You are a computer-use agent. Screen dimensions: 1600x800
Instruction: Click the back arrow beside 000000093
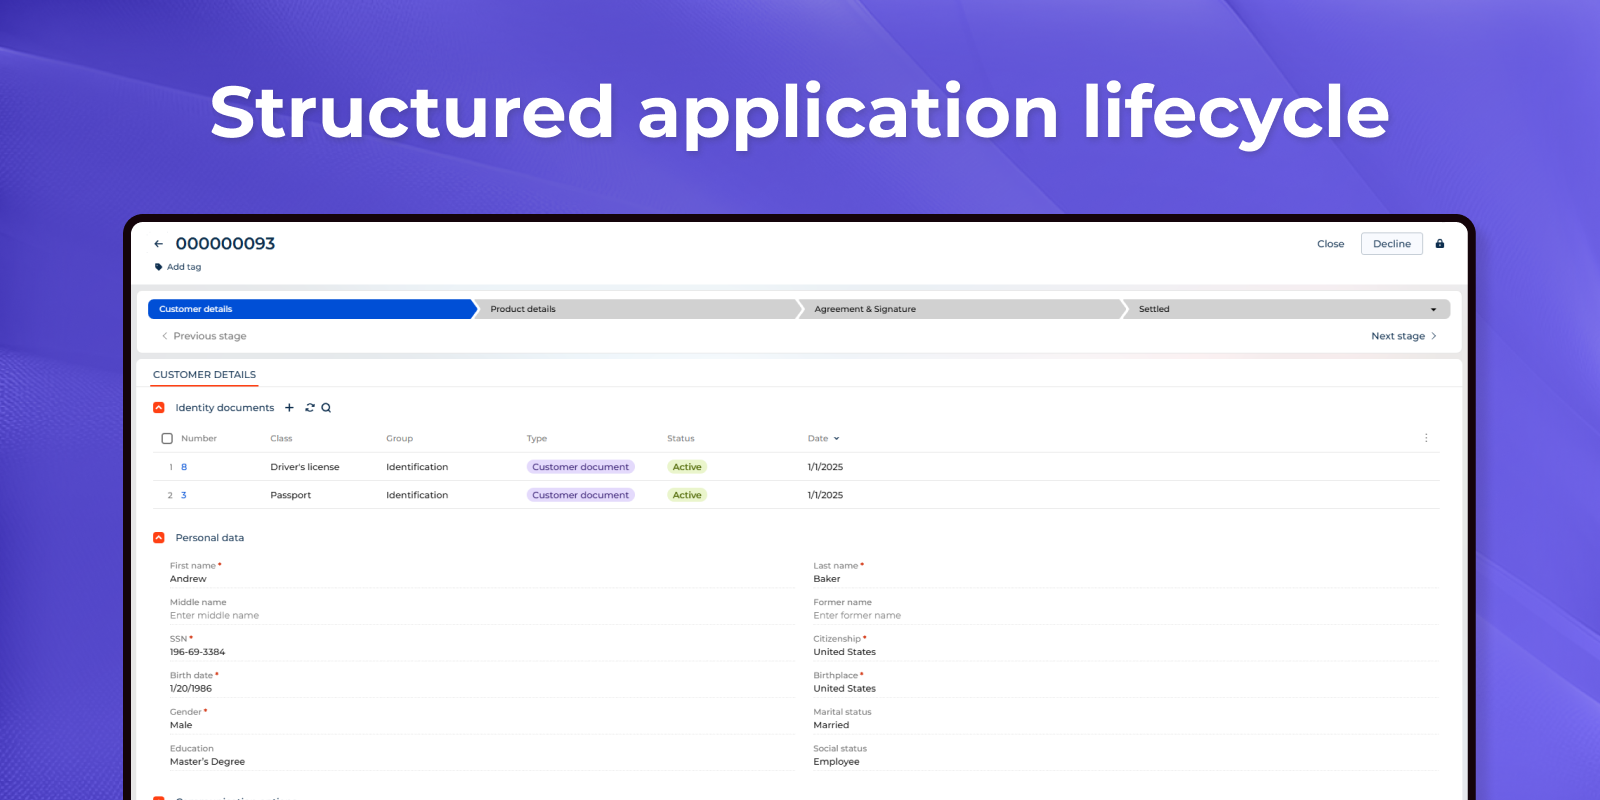click(x=158, y=244)
